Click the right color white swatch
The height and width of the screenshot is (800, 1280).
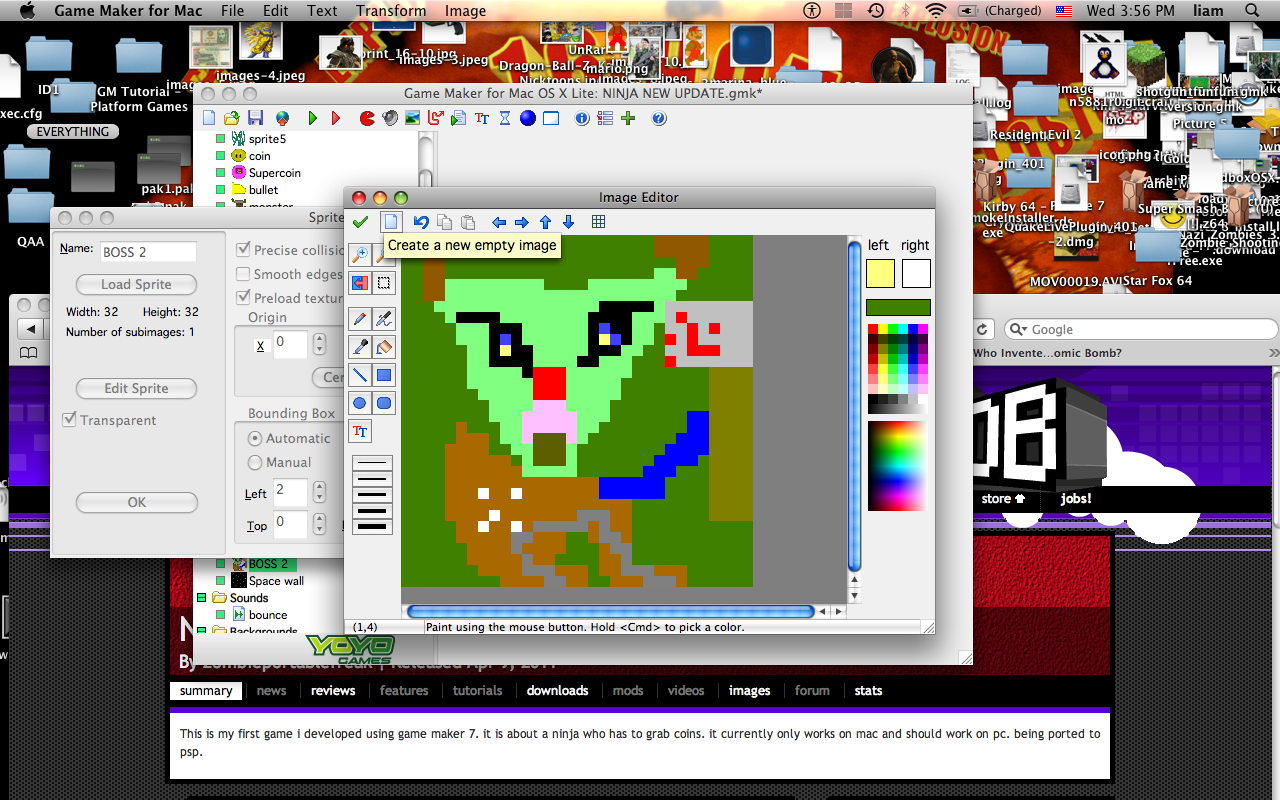[x=916, y=273]
